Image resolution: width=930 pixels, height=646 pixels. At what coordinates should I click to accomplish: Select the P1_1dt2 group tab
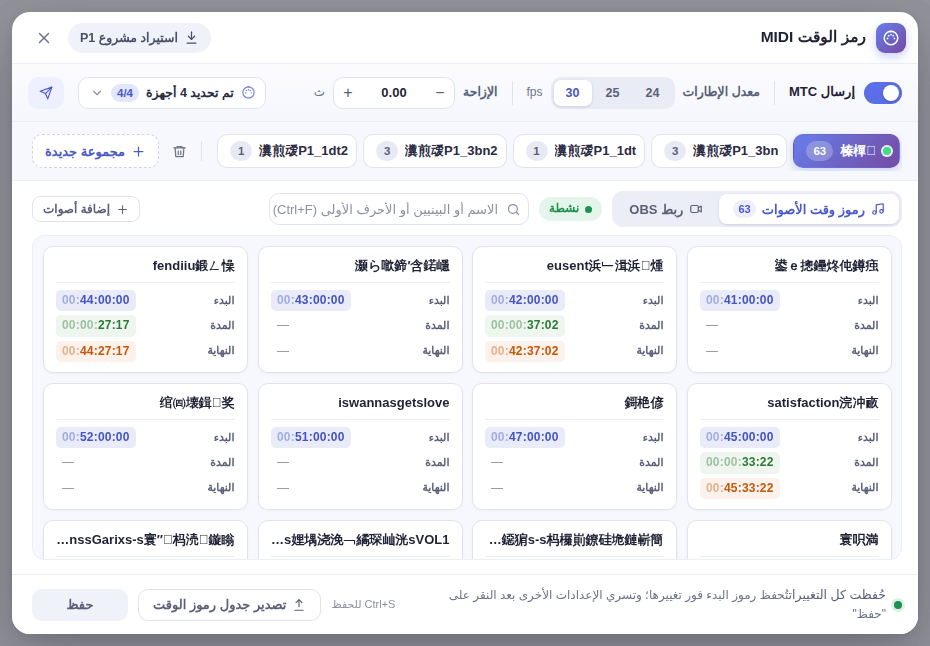pos(287,151)
